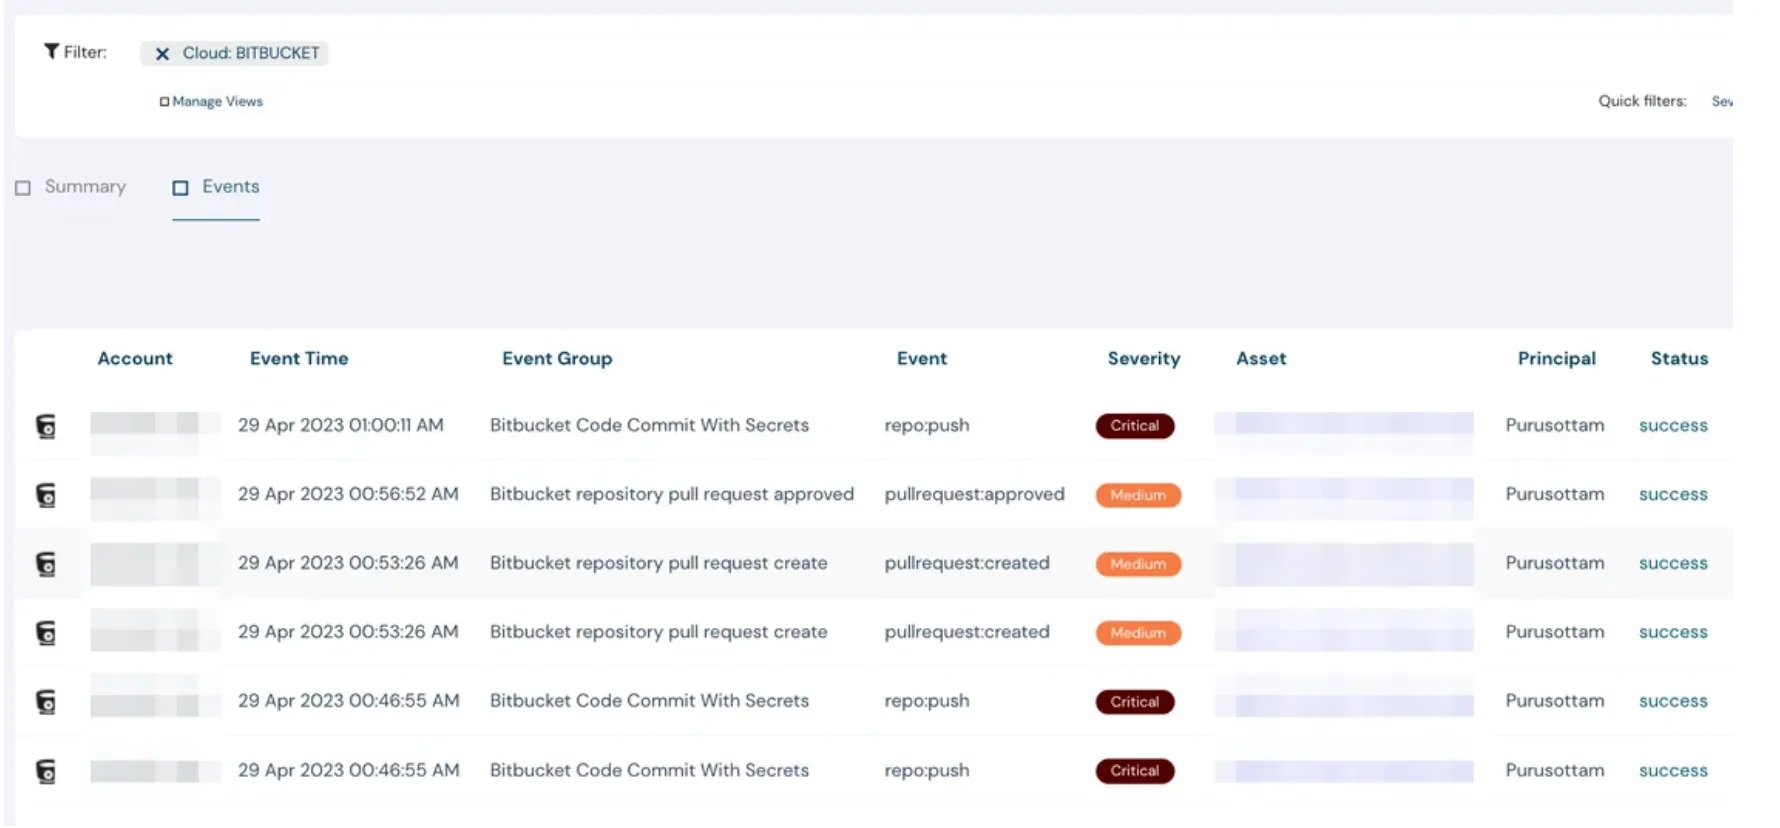Click success status for 01:00:11 AM event
Viewport: 1780px width, 828px height.
[1673, 426]
